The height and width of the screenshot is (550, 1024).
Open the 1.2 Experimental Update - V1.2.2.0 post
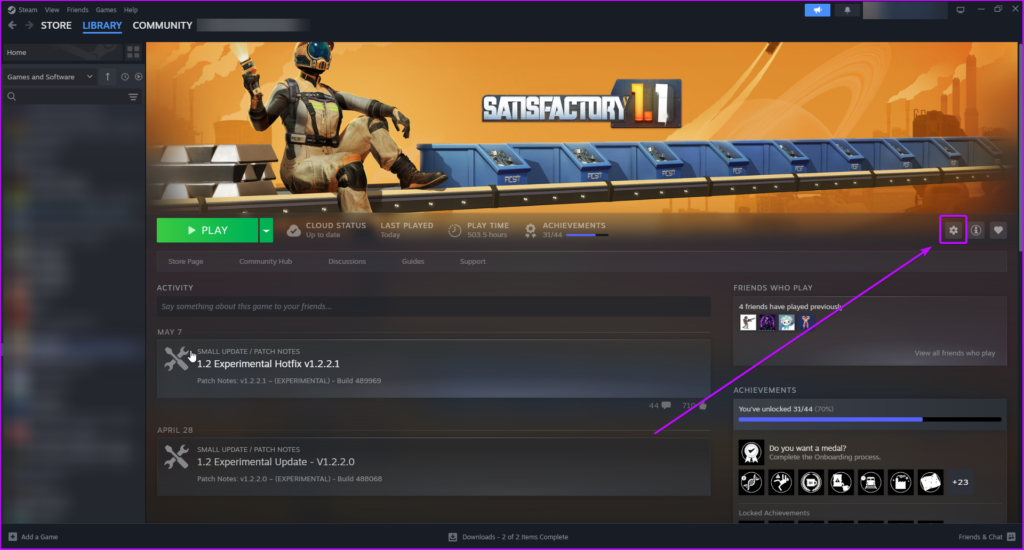[276, 462]
